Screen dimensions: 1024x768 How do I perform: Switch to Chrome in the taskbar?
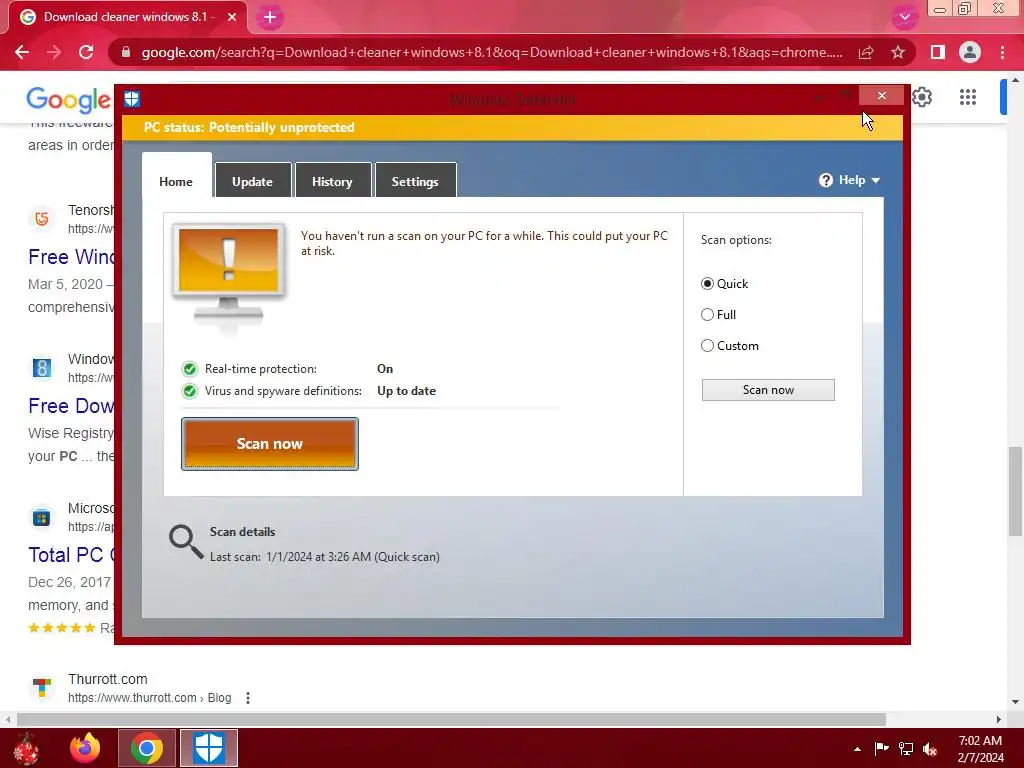[x=147, y=748]
